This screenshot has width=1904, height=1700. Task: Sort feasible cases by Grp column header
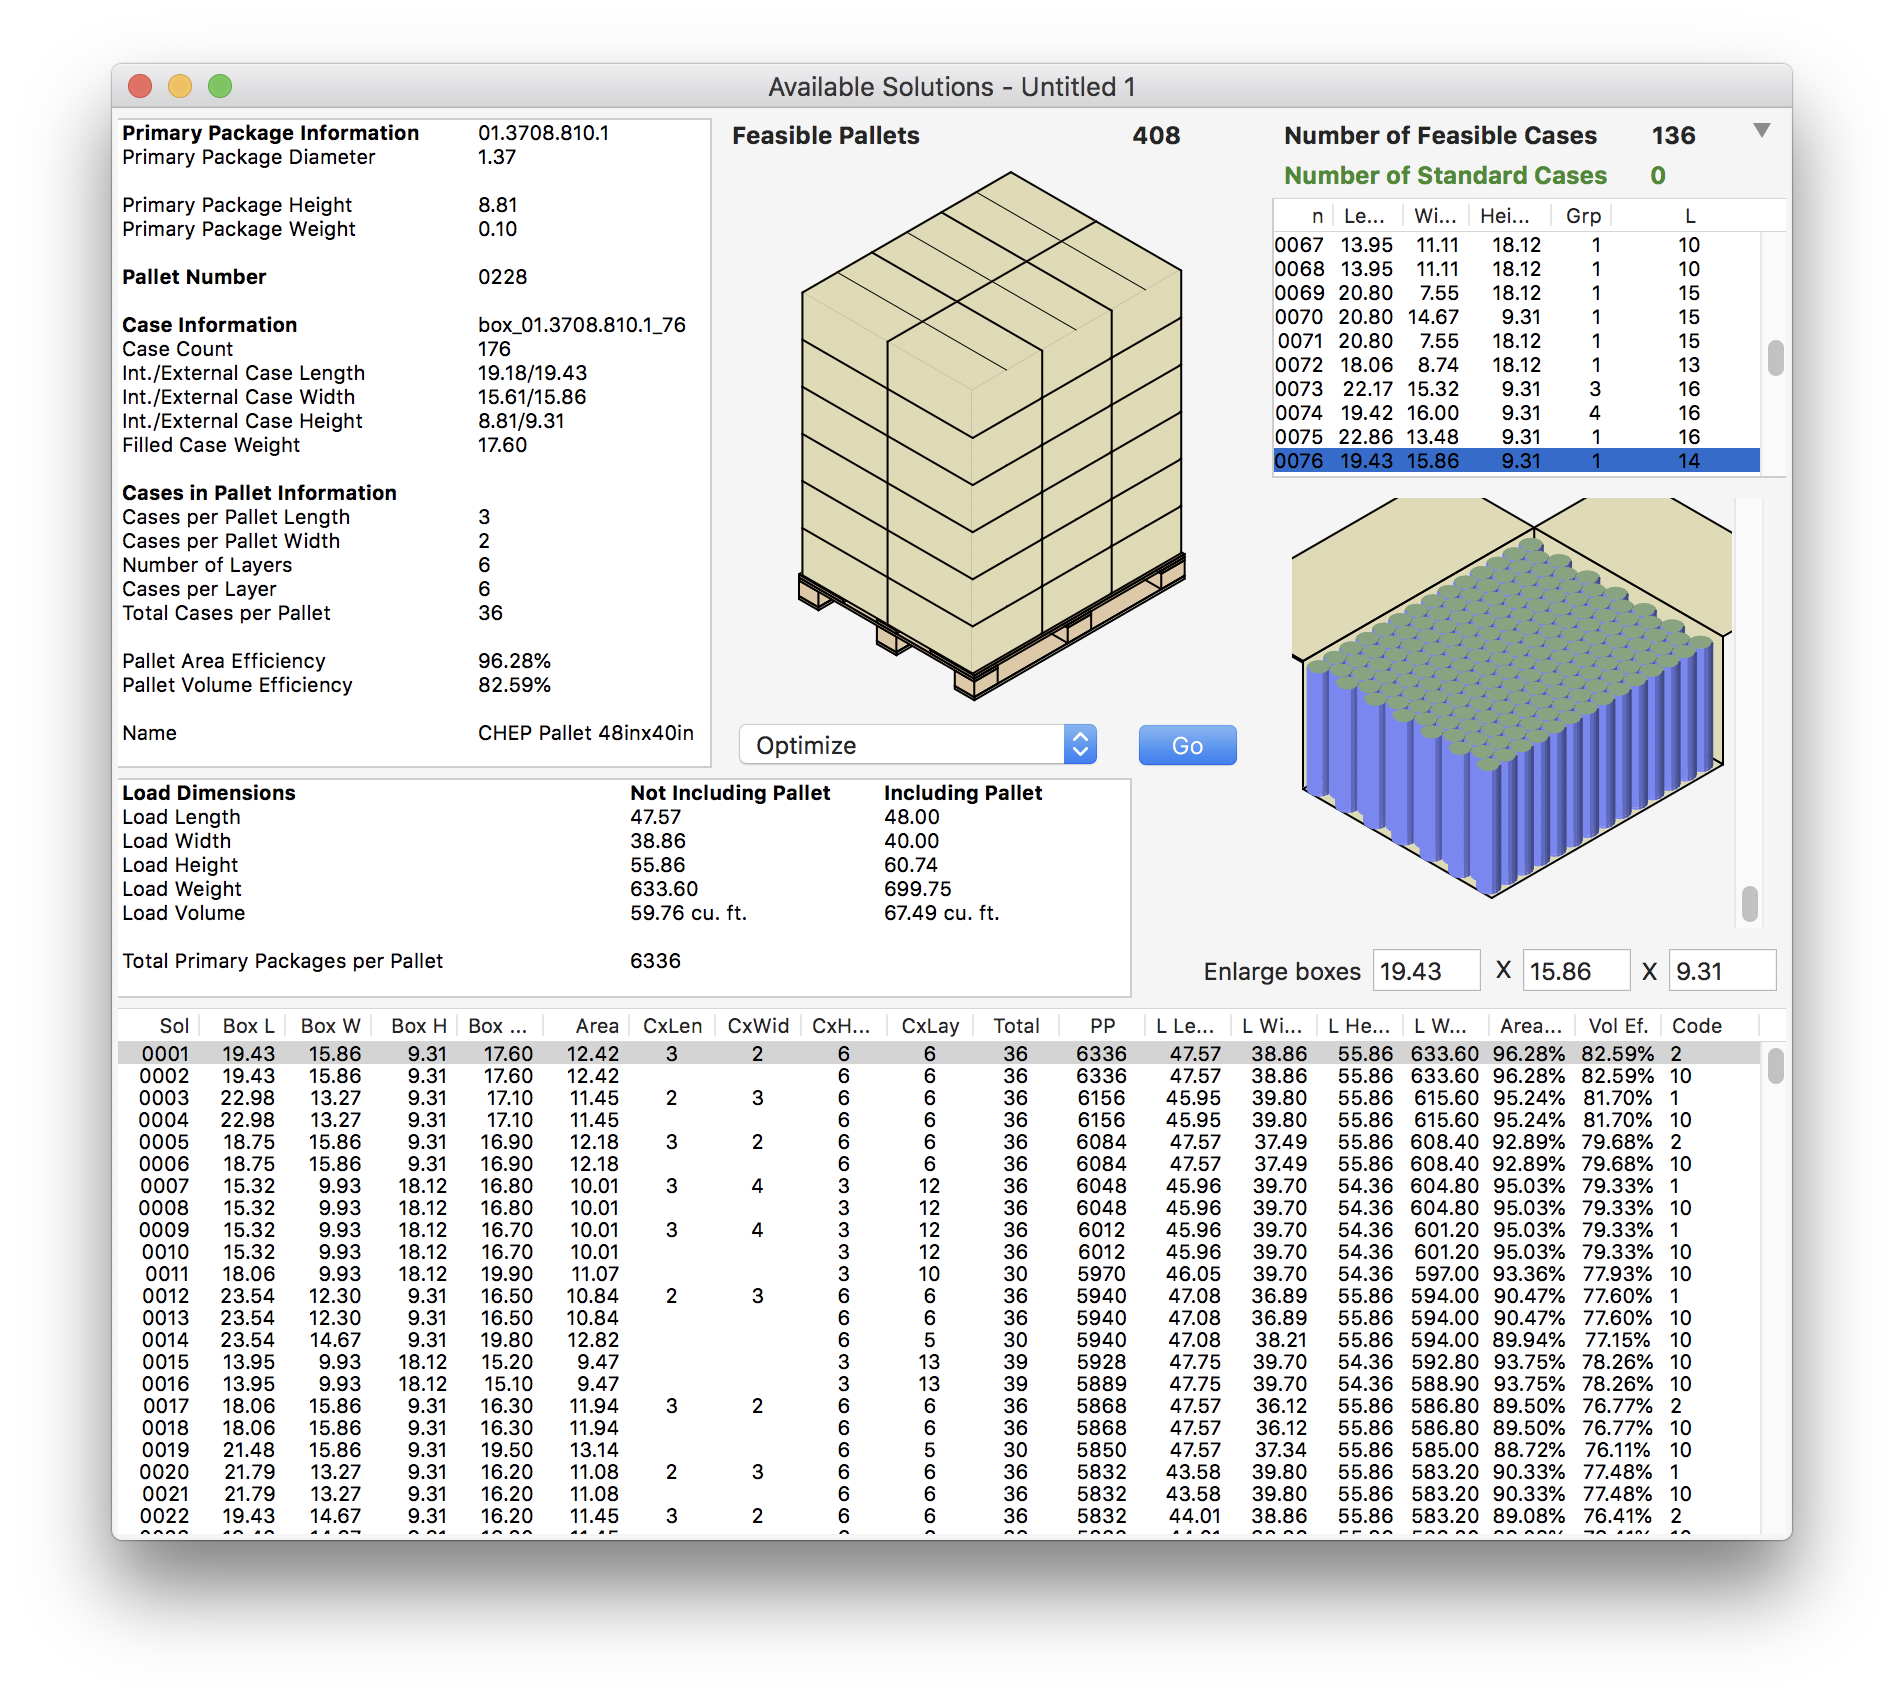pyautogui.click(x=1583, y=216)
